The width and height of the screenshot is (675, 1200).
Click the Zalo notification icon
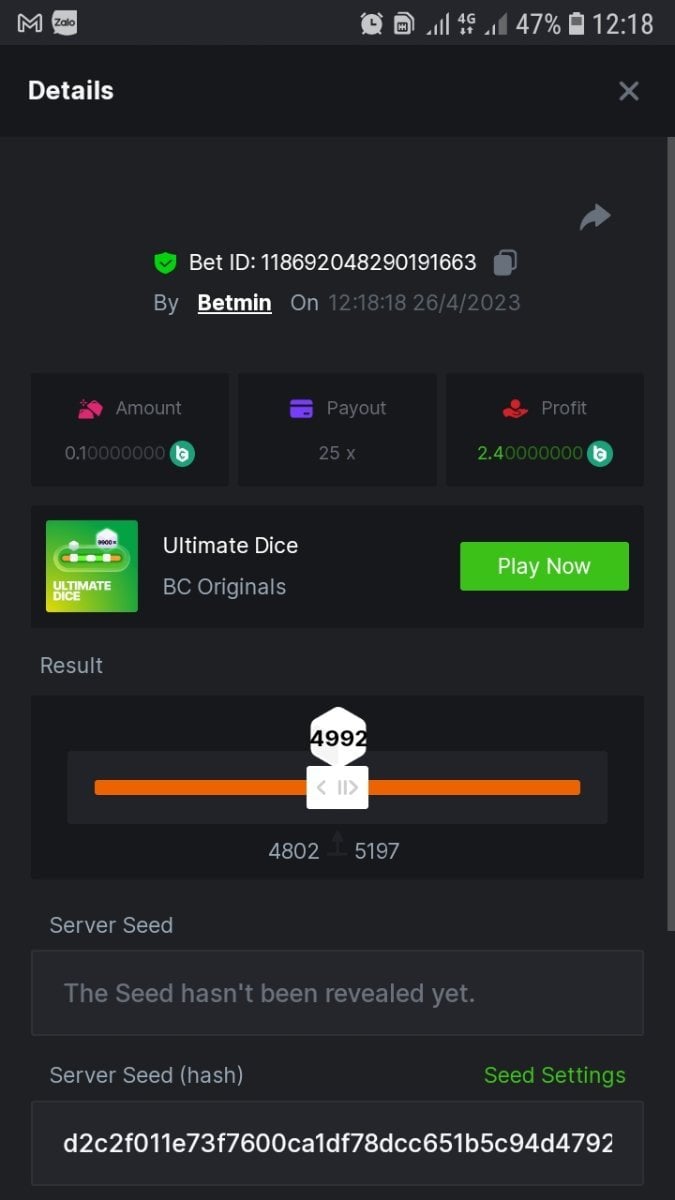click(x=65, y=21)
